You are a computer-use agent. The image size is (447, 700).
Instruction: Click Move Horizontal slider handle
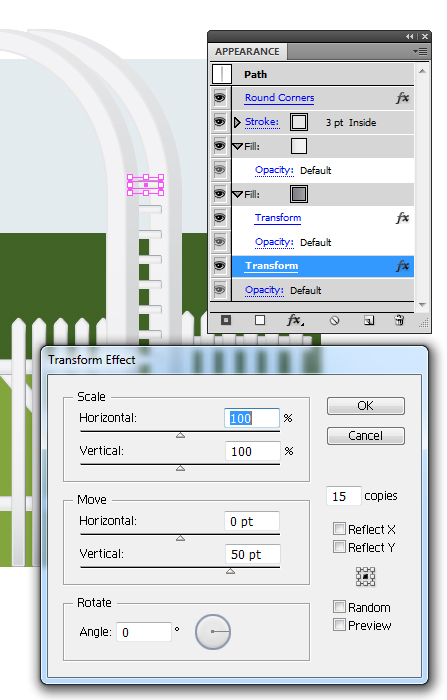click(x=180, y=538)
